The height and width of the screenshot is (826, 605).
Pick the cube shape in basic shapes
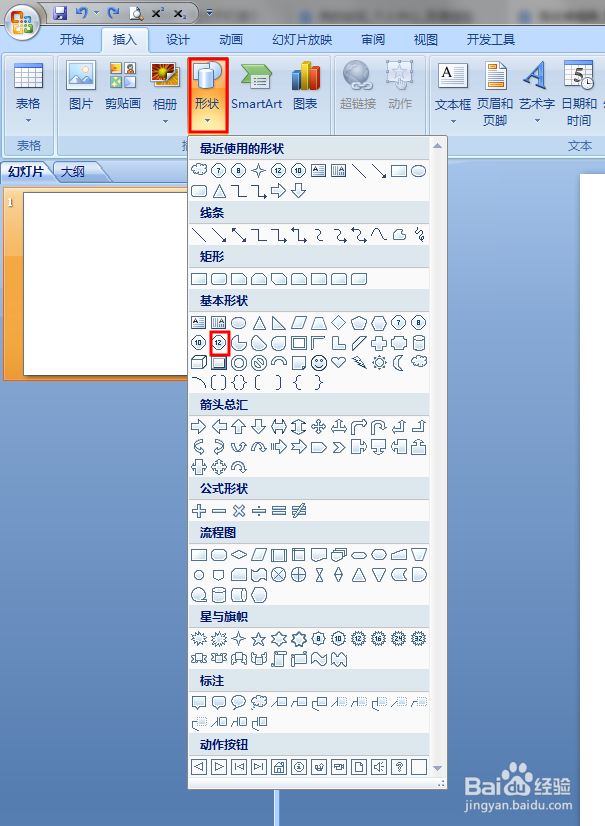click(x=199, y=362)
